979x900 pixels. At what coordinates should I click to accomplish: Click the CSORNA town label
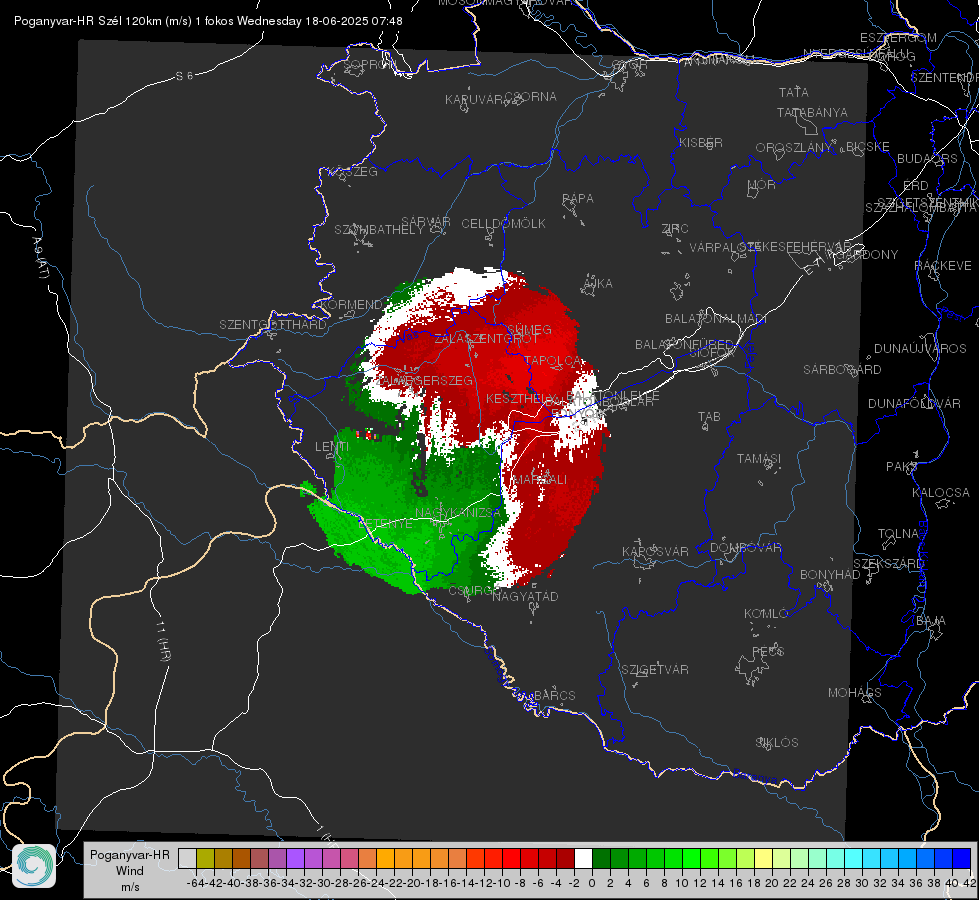click(530, 97)
